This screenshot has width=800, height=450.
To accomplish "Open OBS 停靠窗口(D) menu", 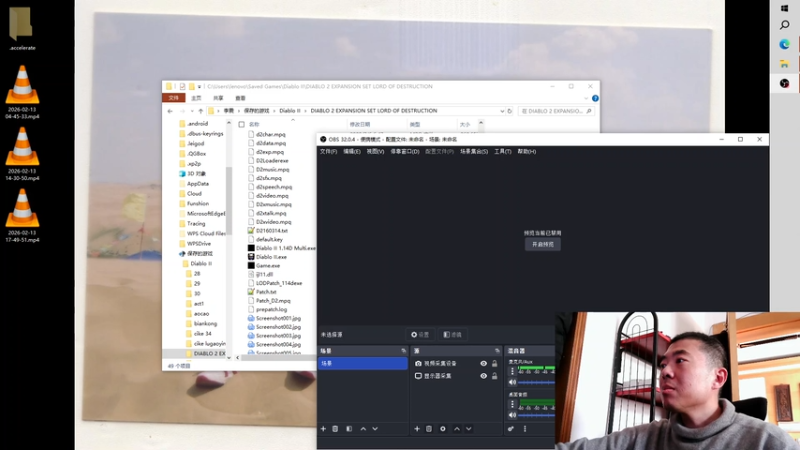I will pyautogui.click(x=405, y=152).
